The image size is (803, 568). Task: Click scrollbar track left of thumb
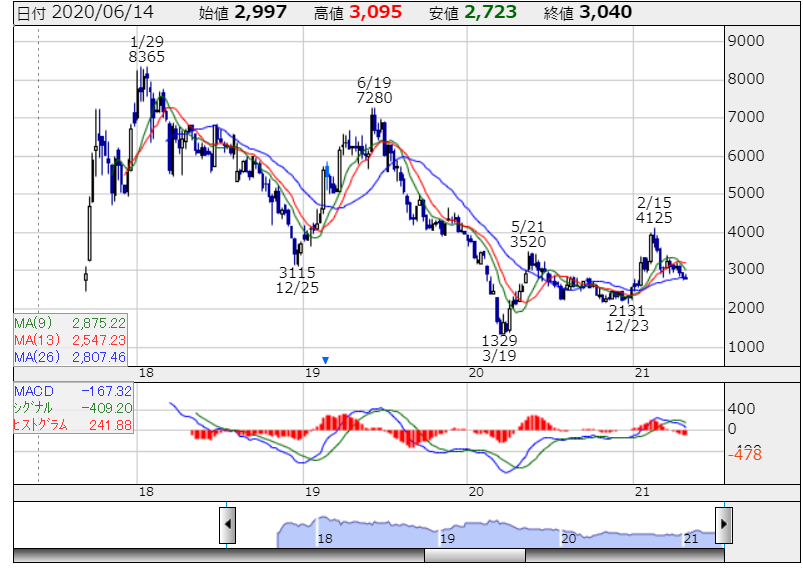219,556
